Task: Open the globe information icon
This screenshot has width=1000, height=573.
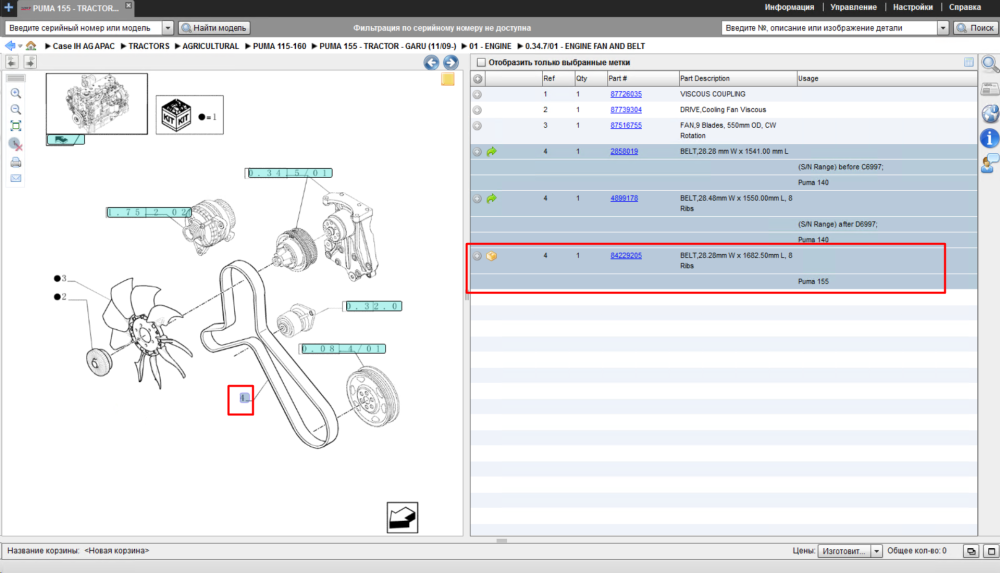Action: (x=990, y=114)
